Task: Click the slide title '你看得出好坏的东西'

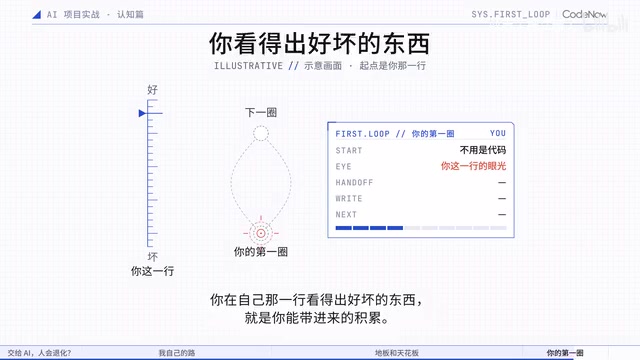Action: (x=319, y=44)
